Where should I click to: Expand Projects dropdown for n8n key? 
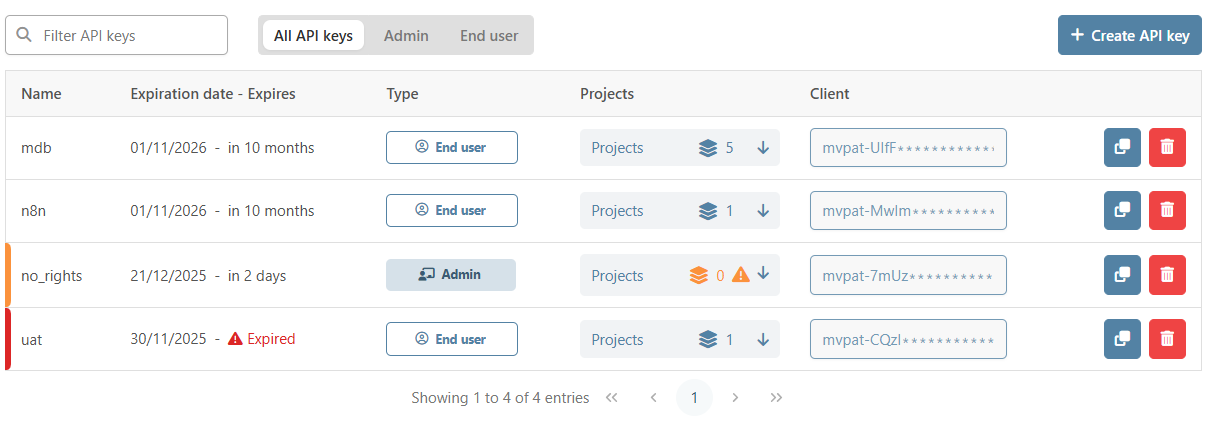point(763,211)
